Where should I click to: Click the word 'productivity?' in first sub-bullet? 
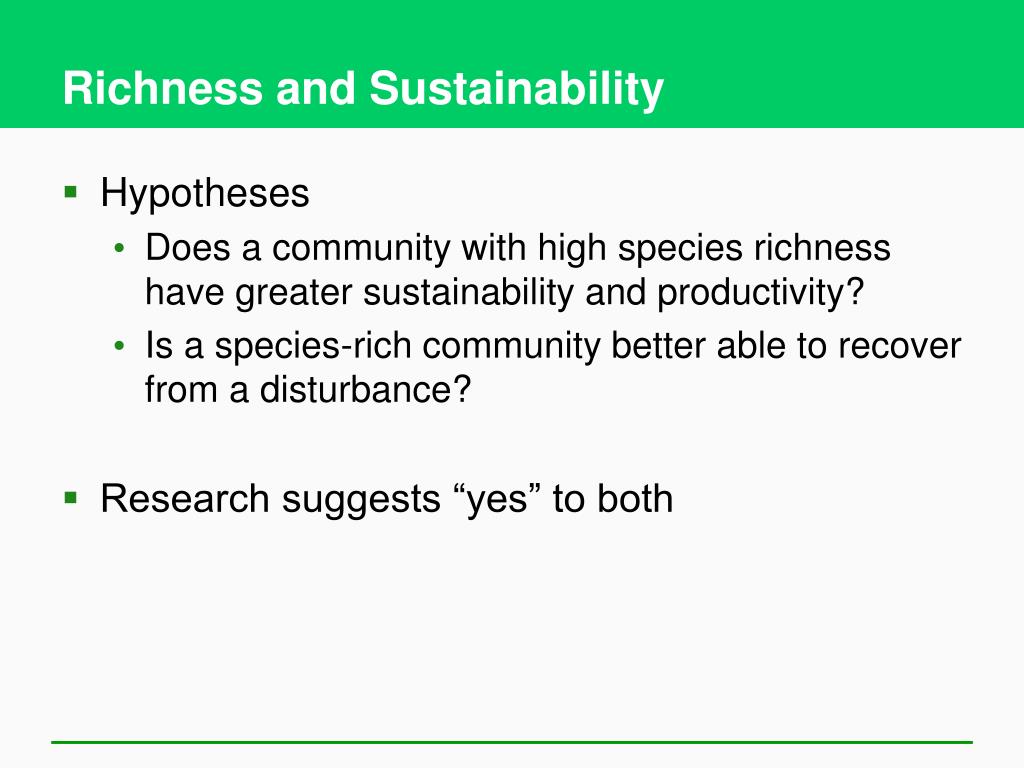pyautogui.click(x=760, y=293)
